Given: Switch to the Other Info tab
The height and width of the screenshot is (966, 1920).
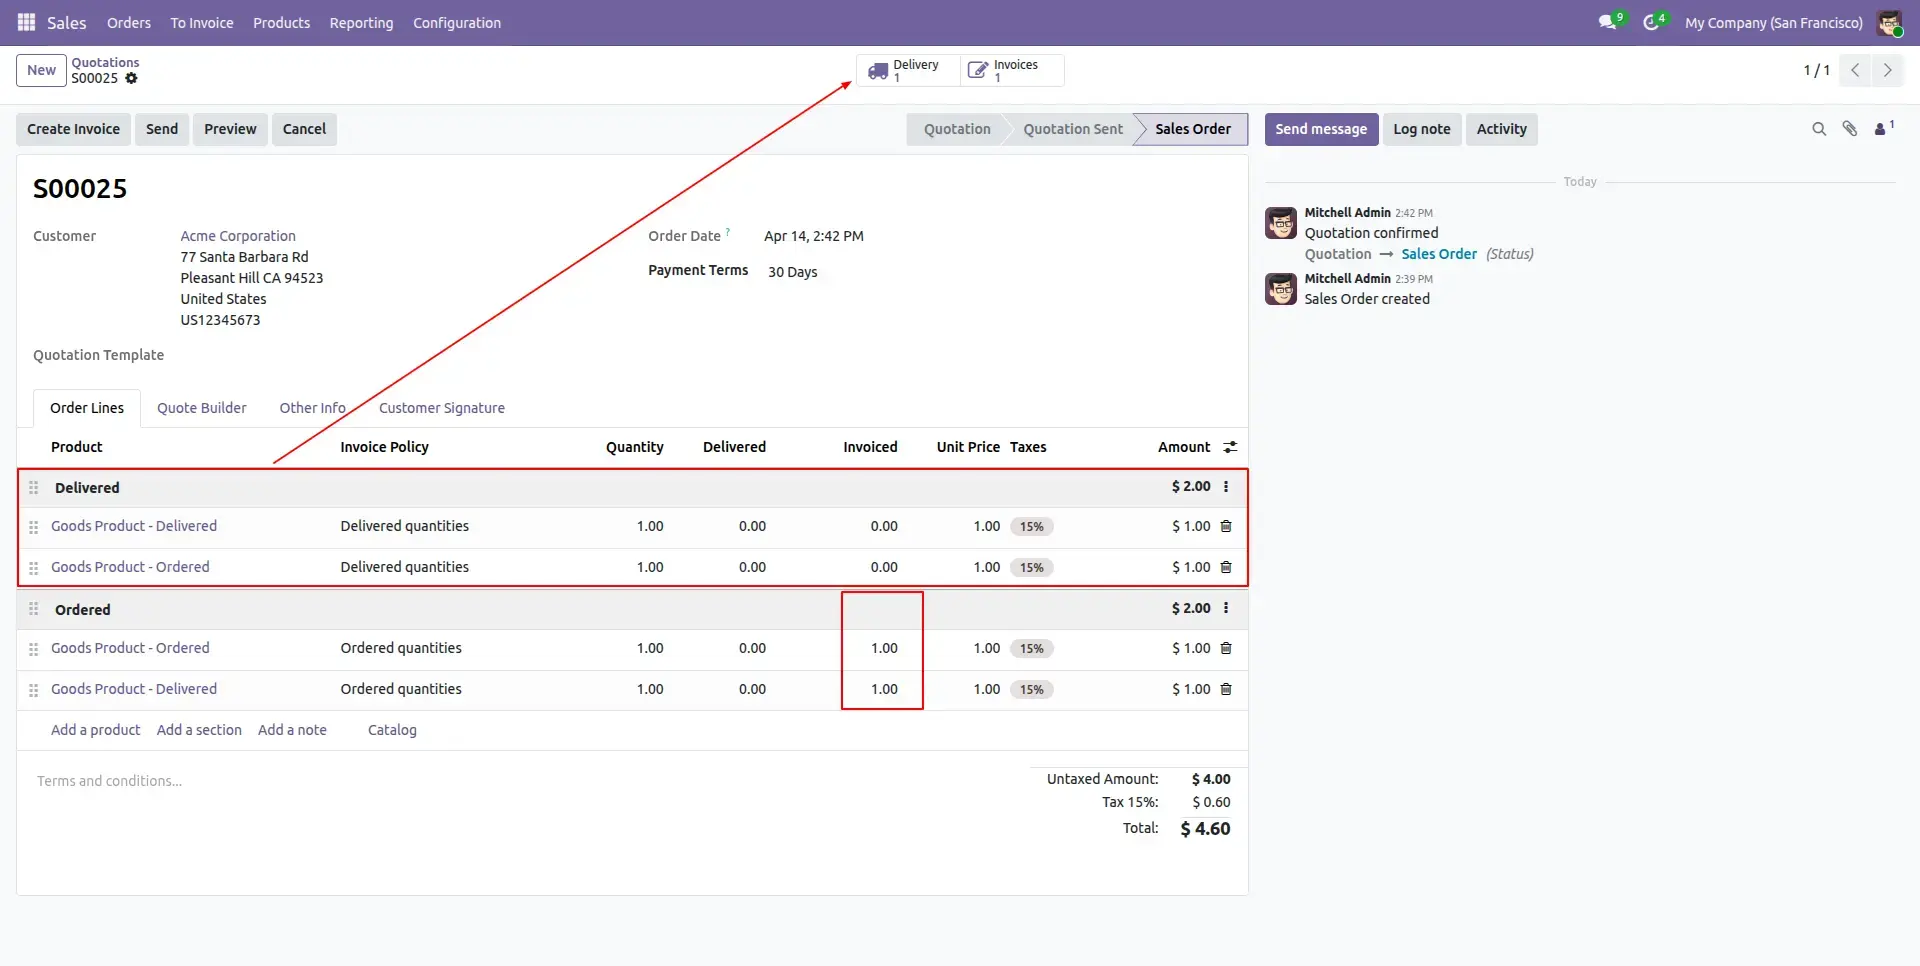Looking at the screenshot, I should (313, 408).
